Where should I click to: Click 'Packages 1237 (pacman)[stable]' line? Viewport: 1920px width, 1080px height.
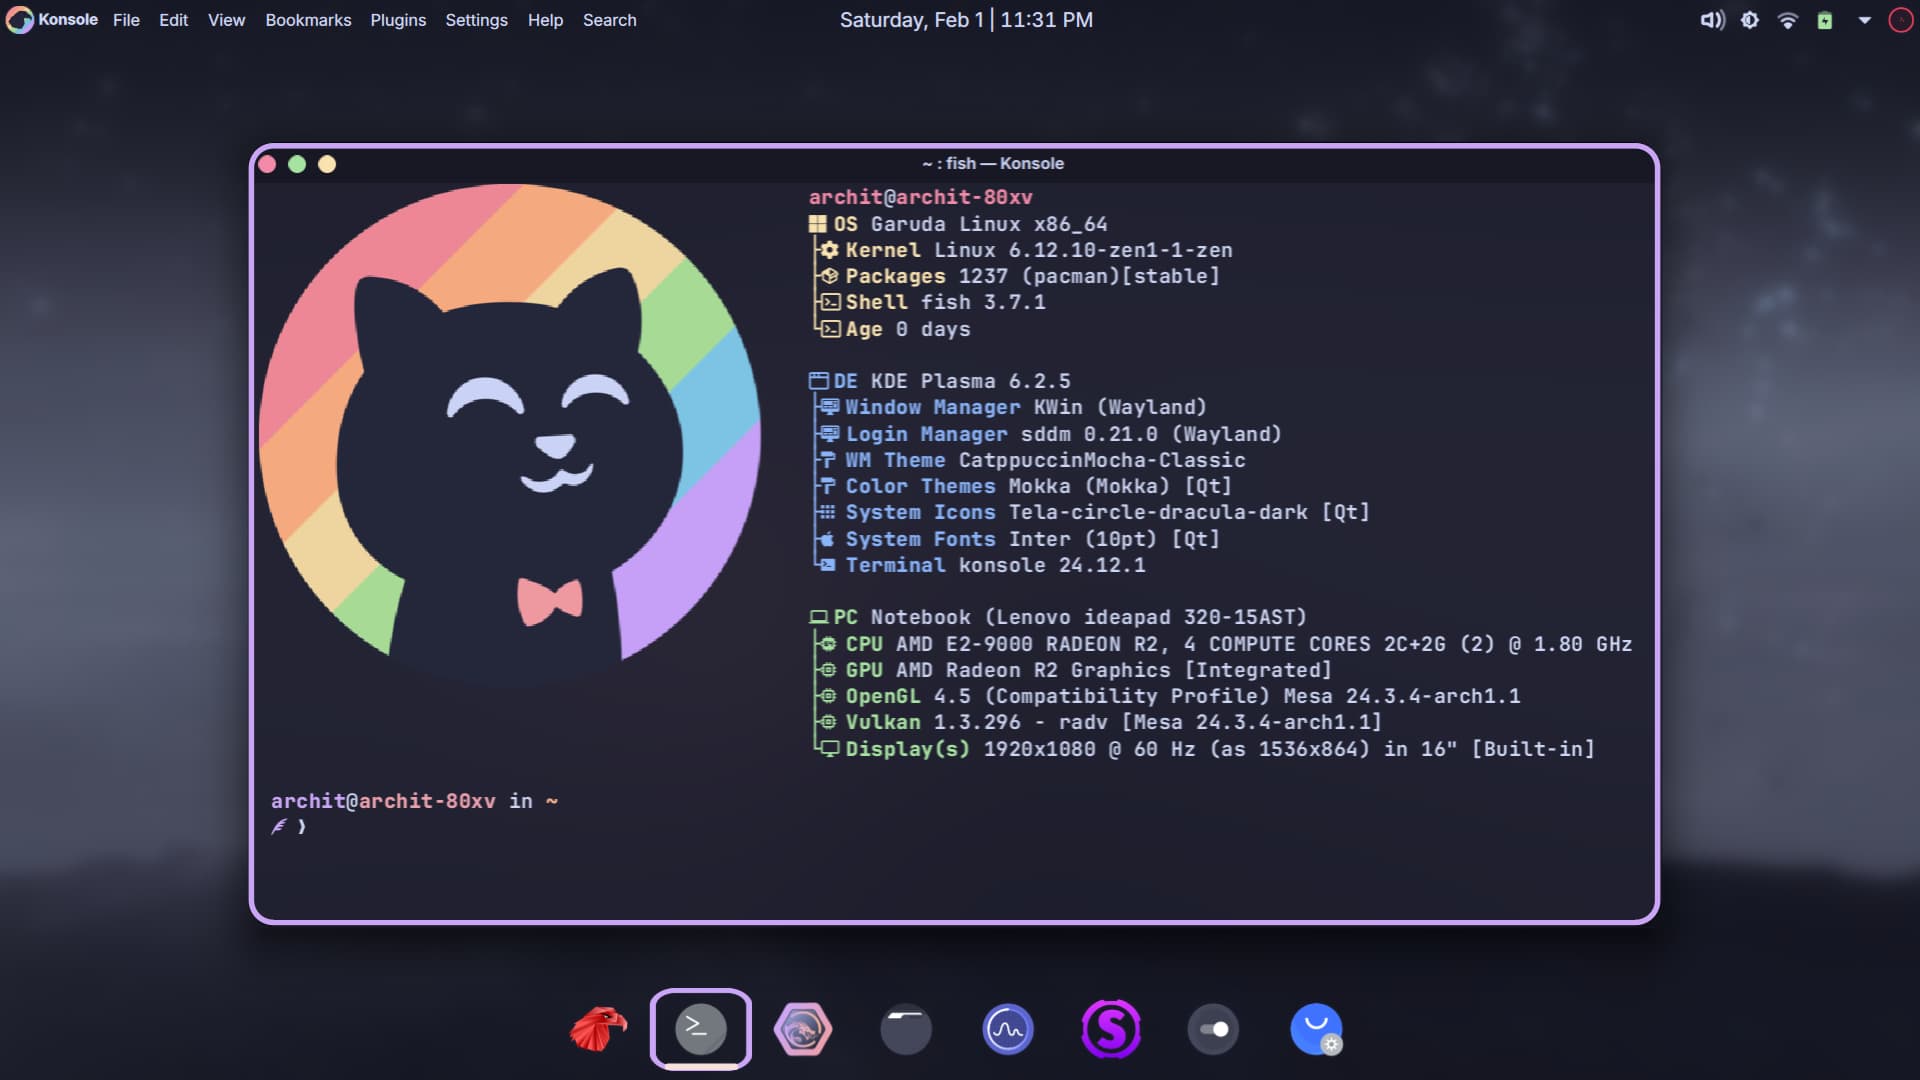tap(1020, 276)
